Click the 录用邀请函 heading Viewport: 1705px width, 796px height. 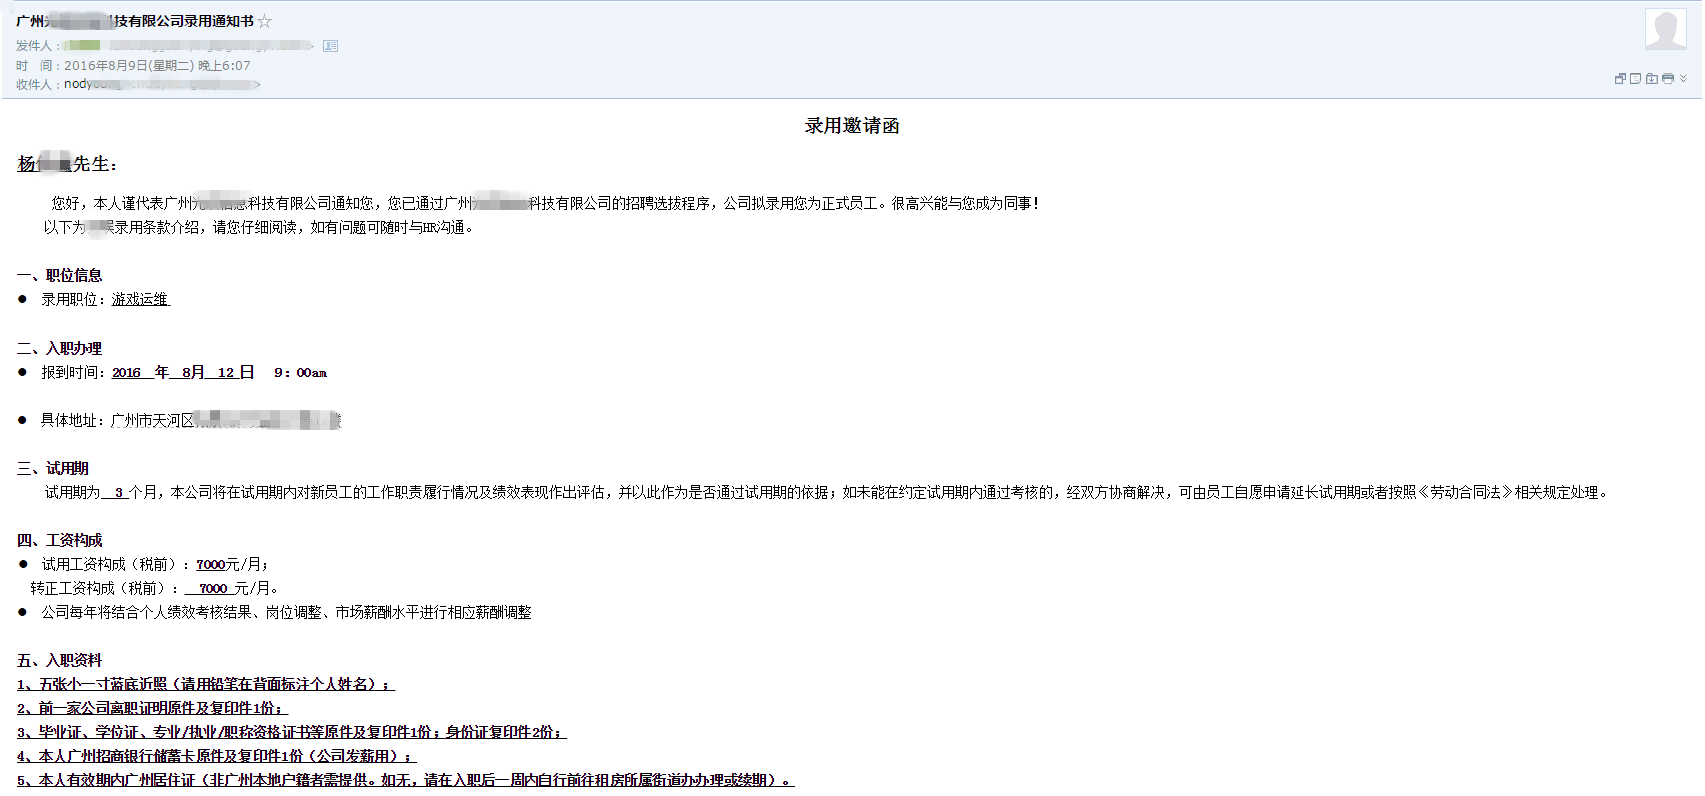tap(852, 126)
